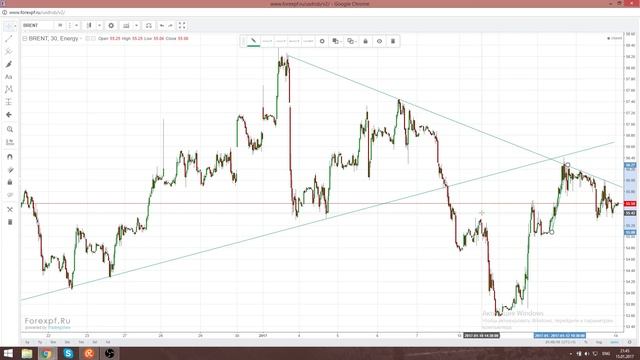Open the visual order layers dropdown
This screenshot has width=640, height=360.
click(336, 41)
